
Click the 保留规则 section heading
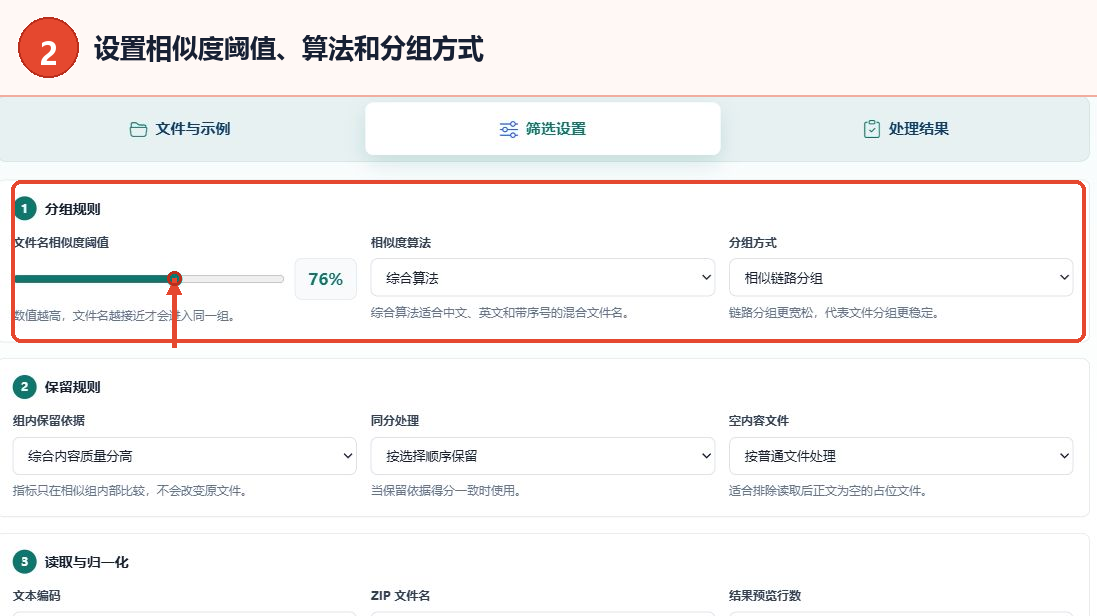(x=72, y=387)
